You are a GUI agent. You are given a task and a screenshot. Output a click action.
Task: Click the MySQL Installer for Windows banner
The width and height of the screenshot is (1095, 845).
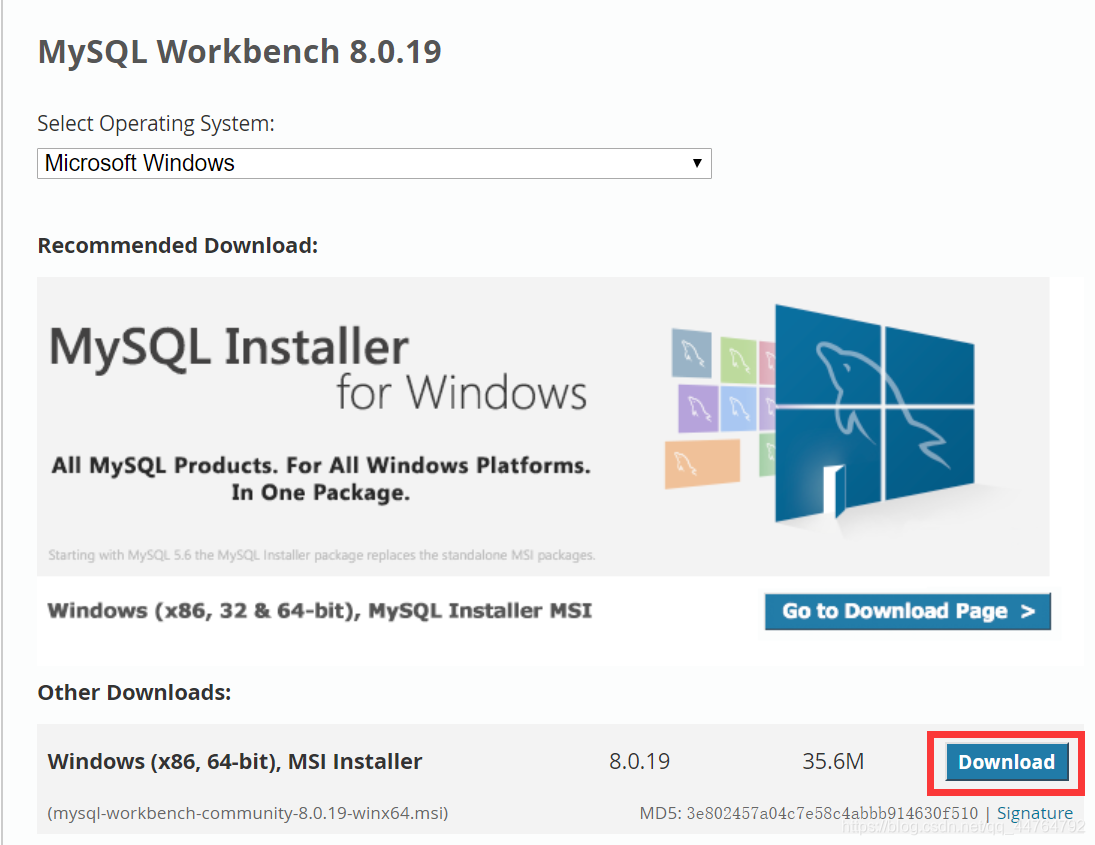tap(543, 426)
